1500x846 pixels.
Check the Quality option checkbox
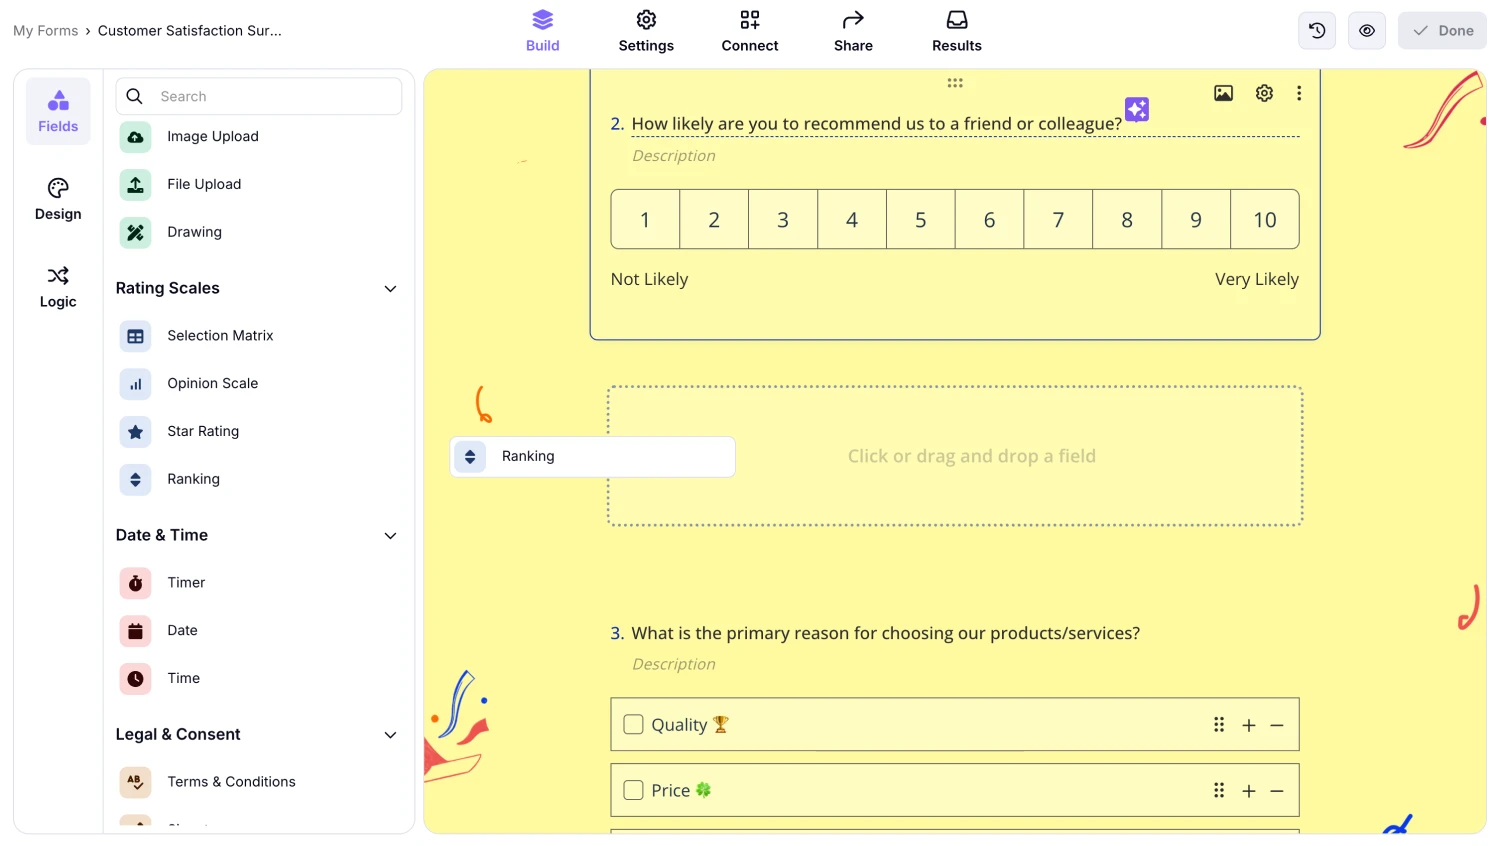click(633, 724)
